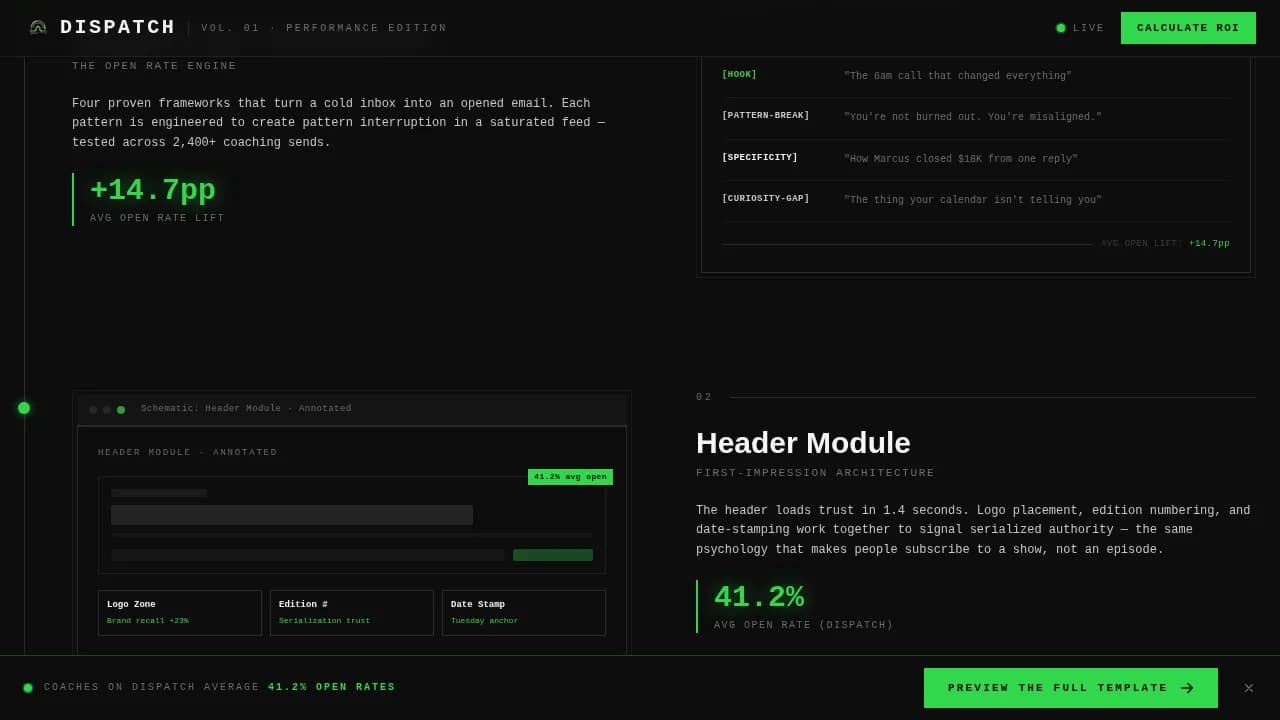The width and height of the screenshot is (1280, 720).
Task: Click the [CURIOSITY-GAP] label
Action: tap(766, 199)
